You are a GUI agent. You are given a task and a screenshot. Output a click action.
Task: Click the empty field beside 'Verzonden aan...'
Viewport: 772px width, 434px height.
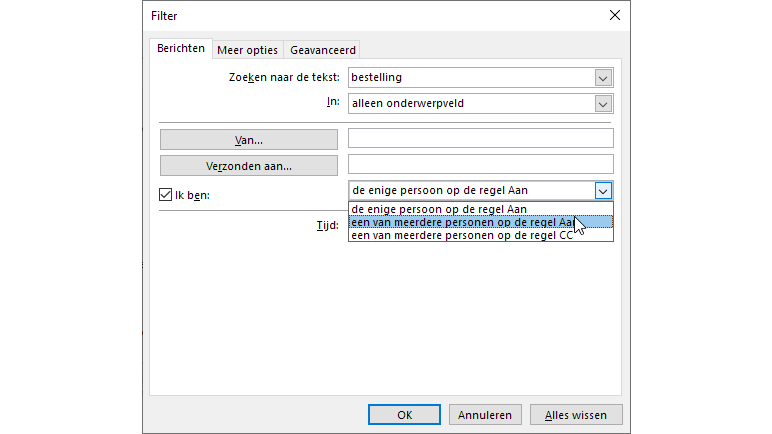[480, 164]
